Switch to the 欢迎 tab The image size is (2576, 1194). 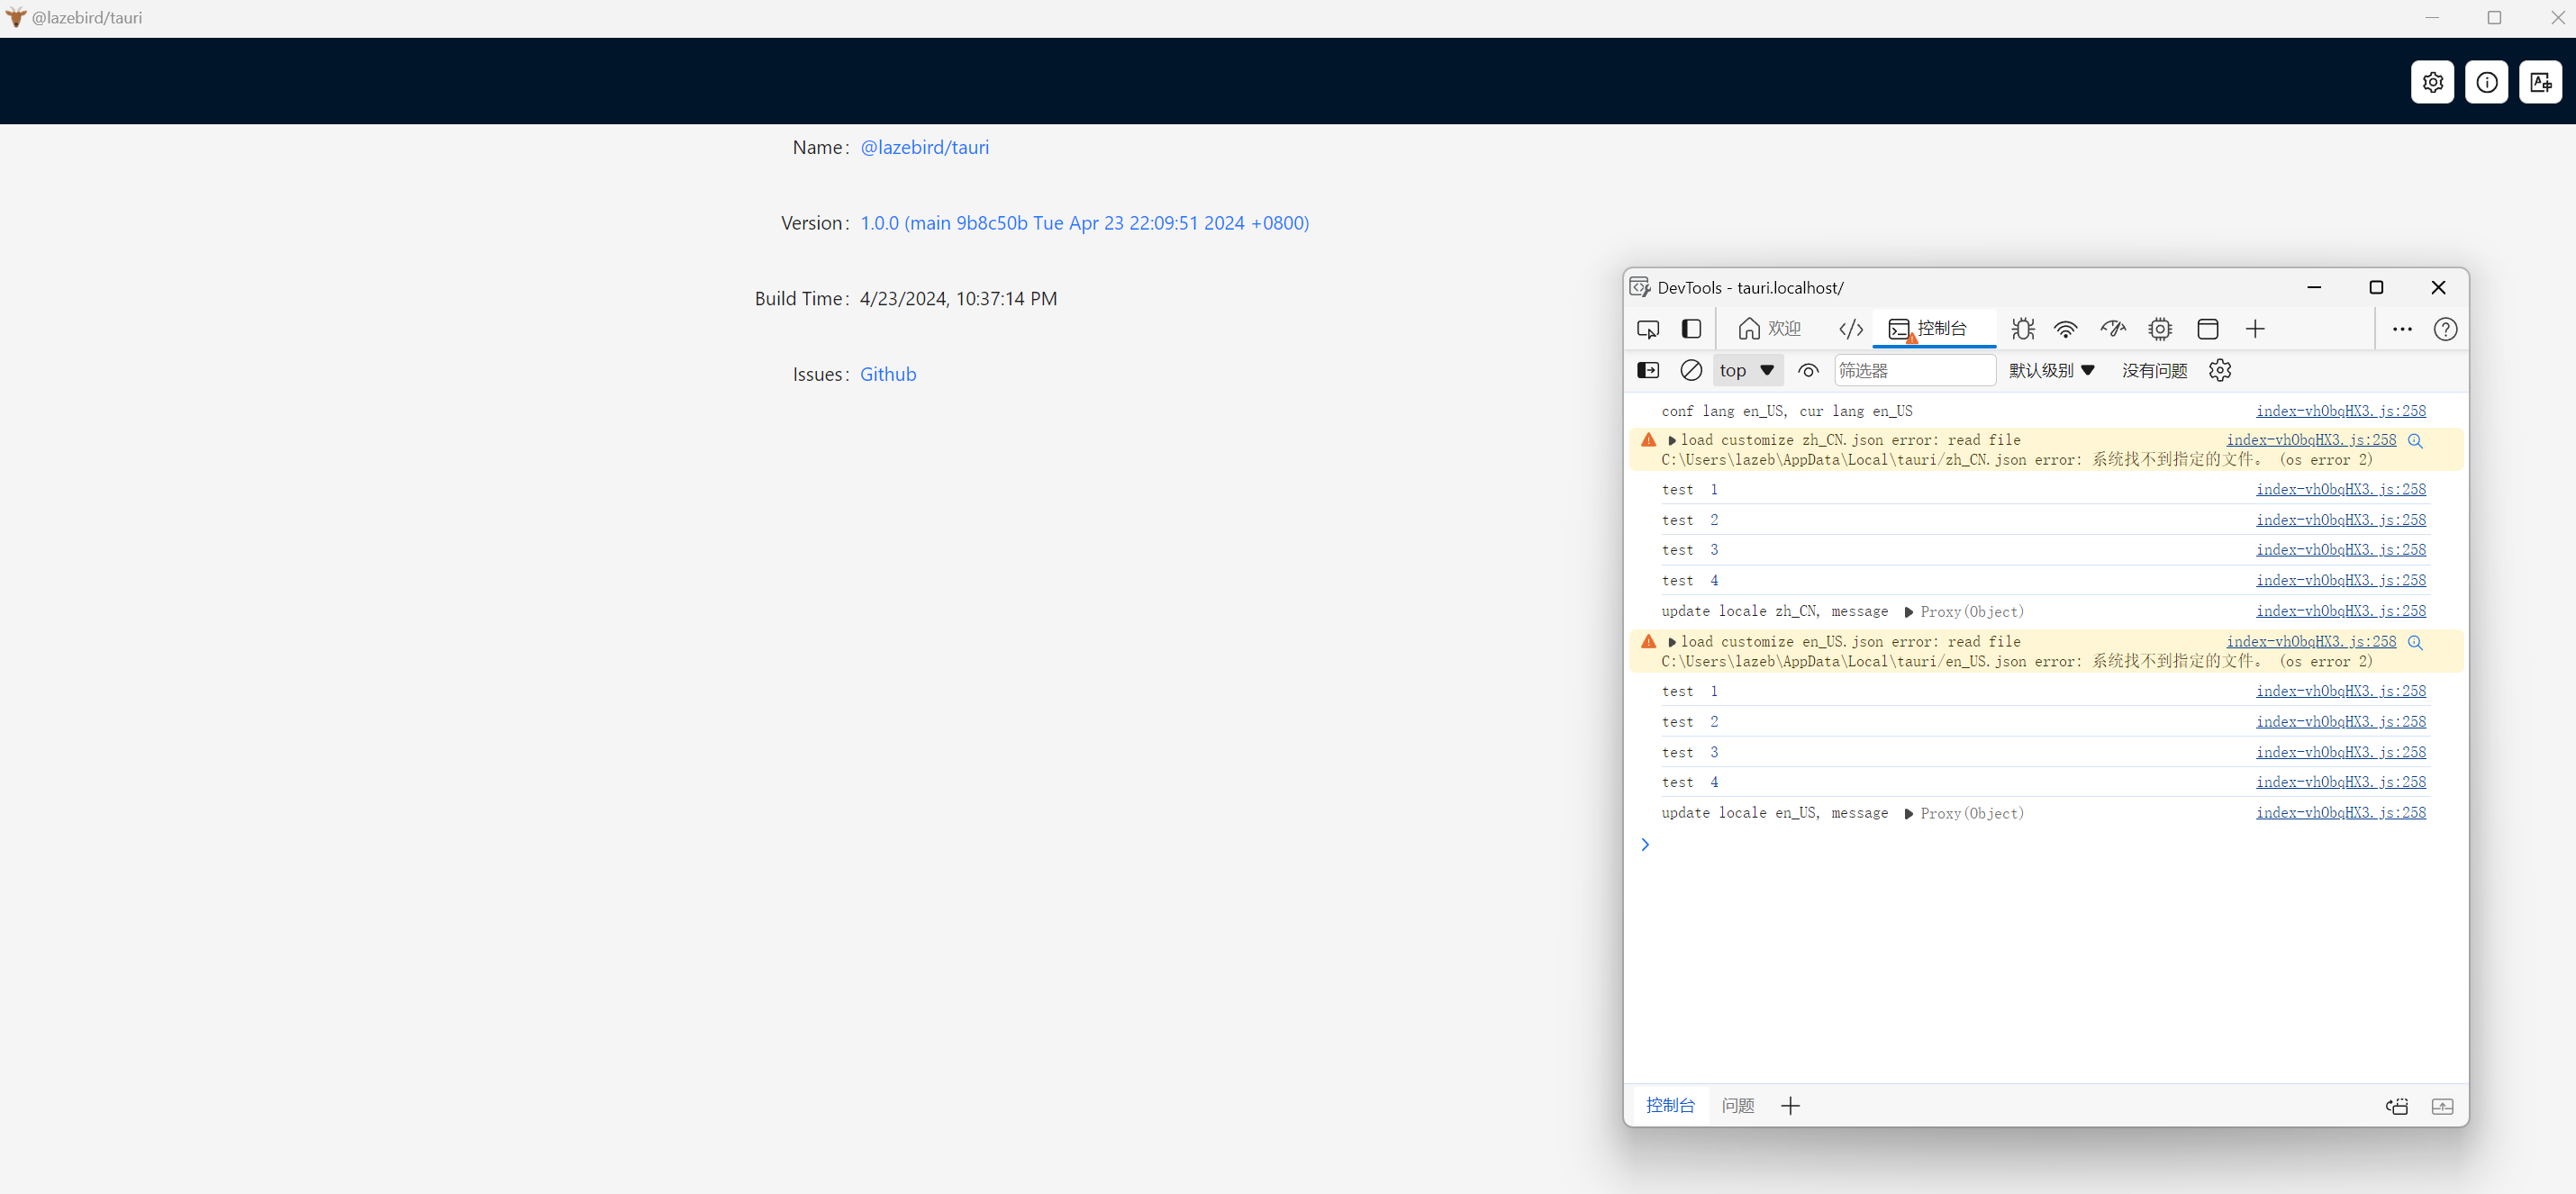(x=1770, y=329)
